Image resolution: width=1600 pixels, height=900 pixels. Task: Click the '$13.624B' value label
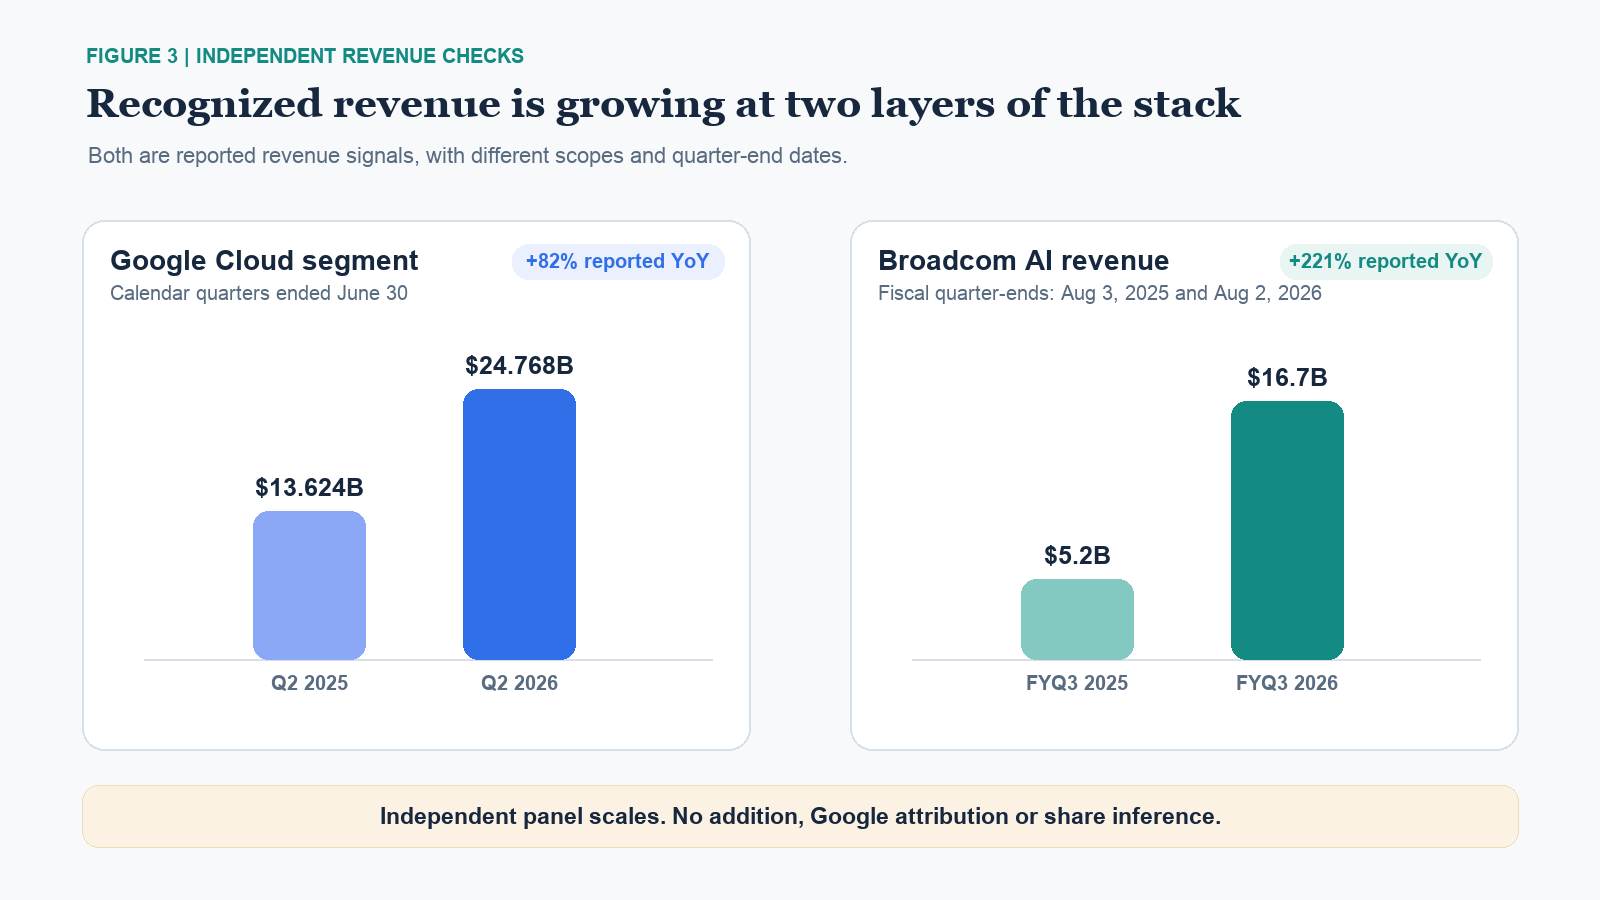[309, 488]
